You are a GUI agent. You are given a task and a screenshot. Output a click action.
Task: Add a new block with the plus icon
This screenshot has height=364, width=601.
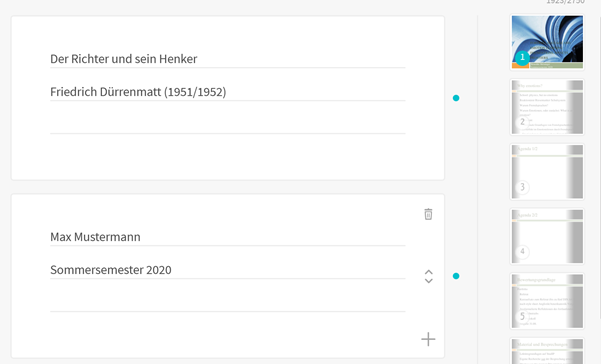(x=428, y=339)
